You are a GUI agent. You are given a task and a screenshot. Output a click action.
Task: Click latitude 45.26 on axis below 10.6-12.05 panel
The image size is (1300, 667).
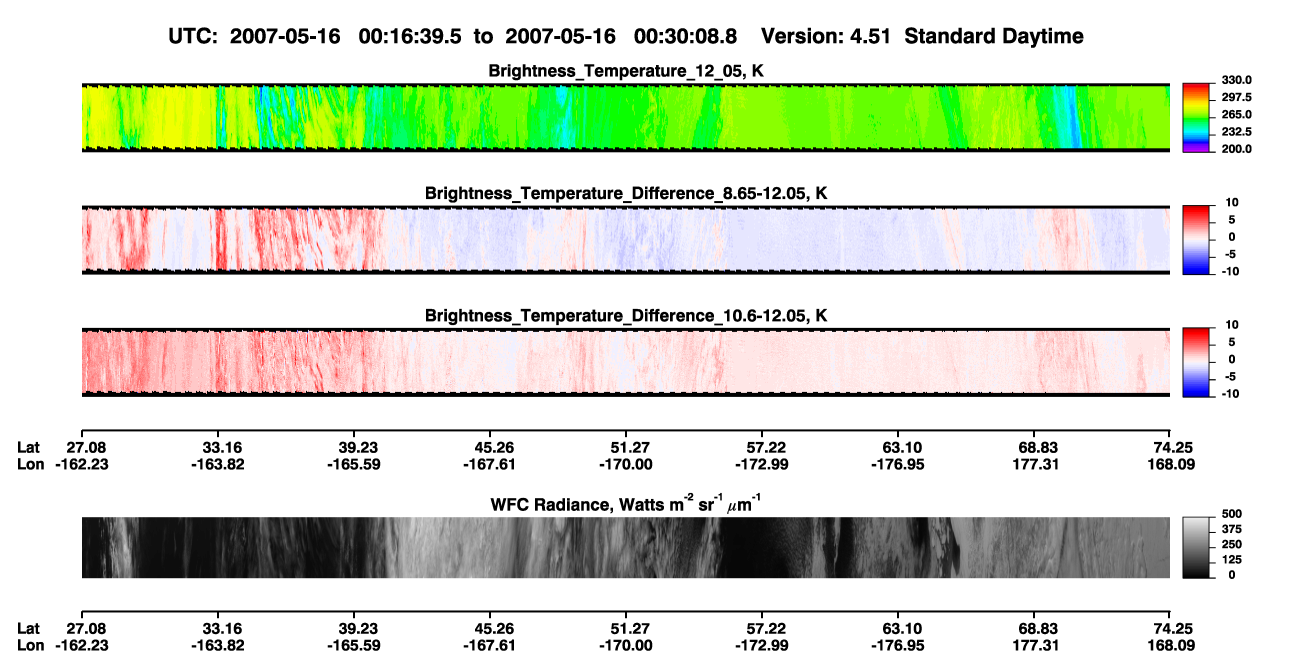(x=494, y=447)
